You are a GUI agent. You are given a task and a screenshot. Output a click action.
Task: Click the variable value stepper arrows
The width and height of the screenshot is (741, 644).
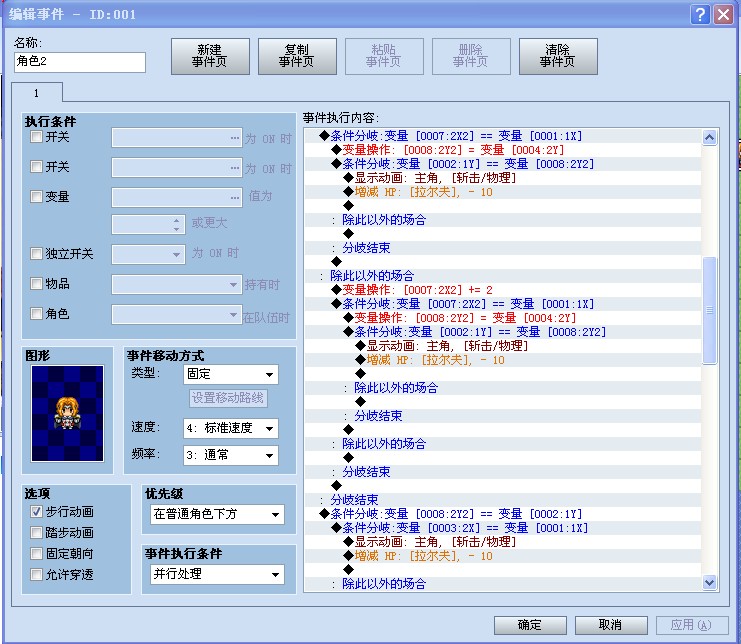click(176, 224)
